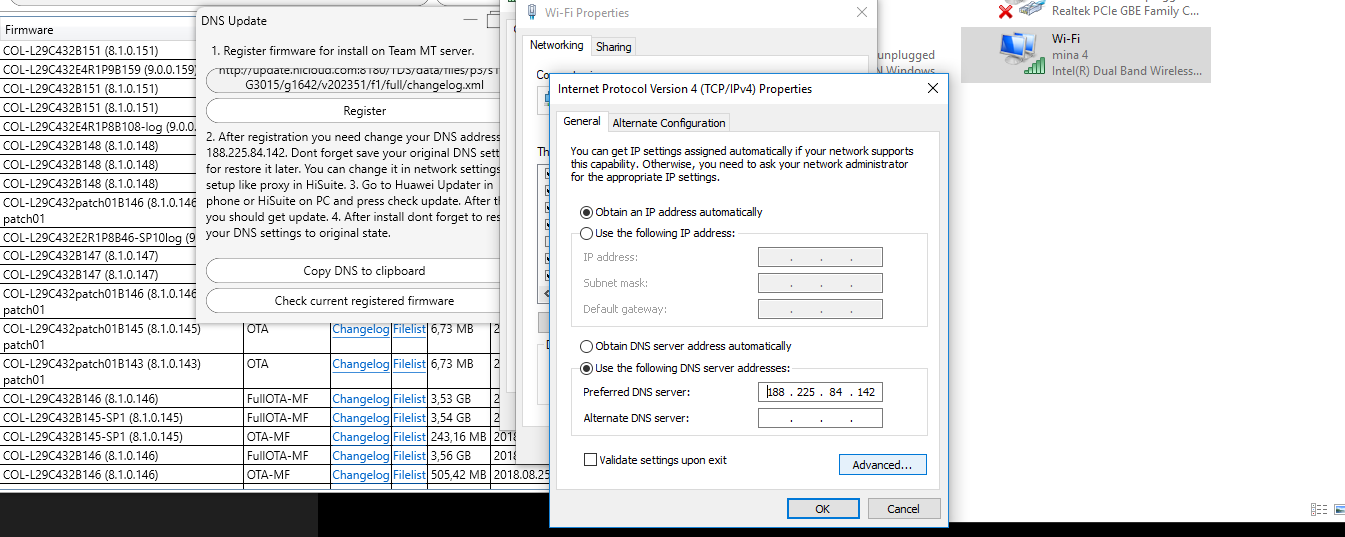Viewport: 1345px width, 537px height.
Task: Switch to details view icon in Network Connections
Action: click(x=1317, y=510)
